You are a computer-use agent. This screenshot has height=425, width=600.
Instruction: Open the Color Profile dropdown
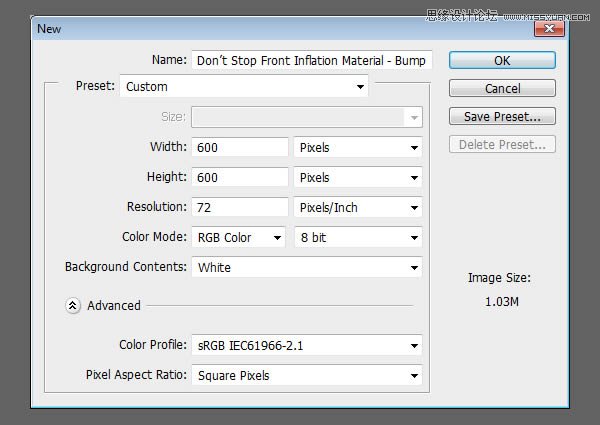306,346
